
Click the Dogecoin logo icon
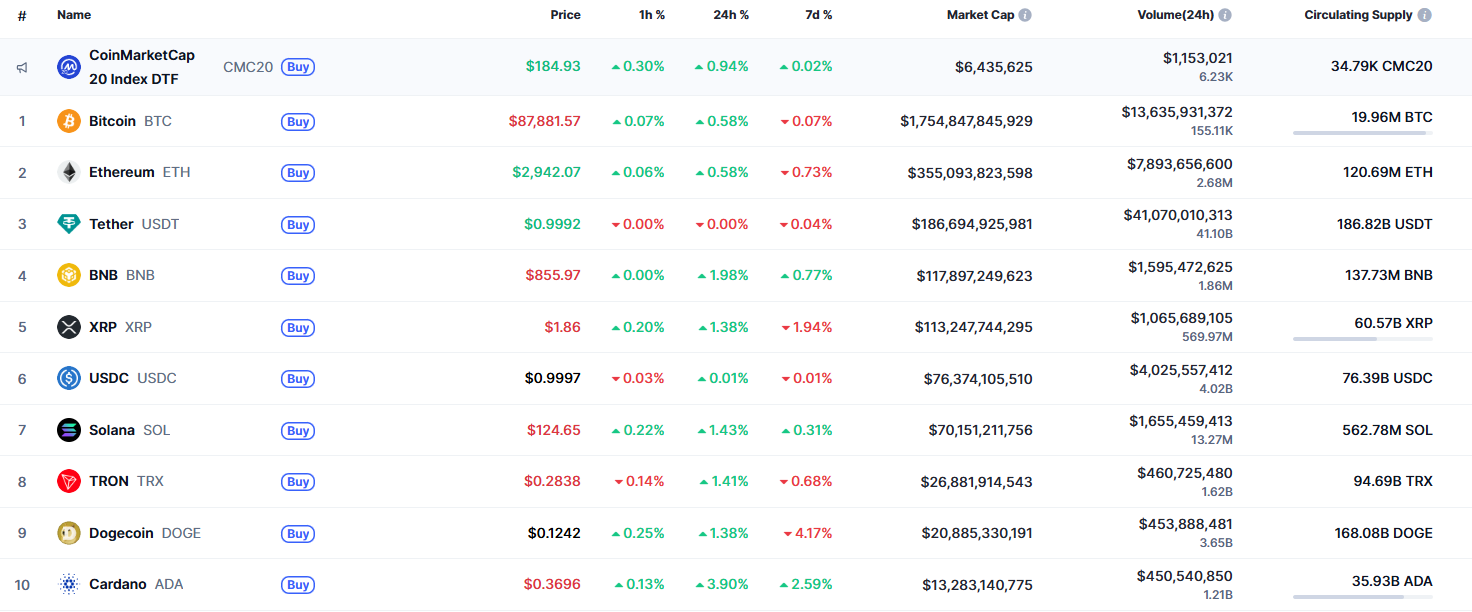coord(69,533)
